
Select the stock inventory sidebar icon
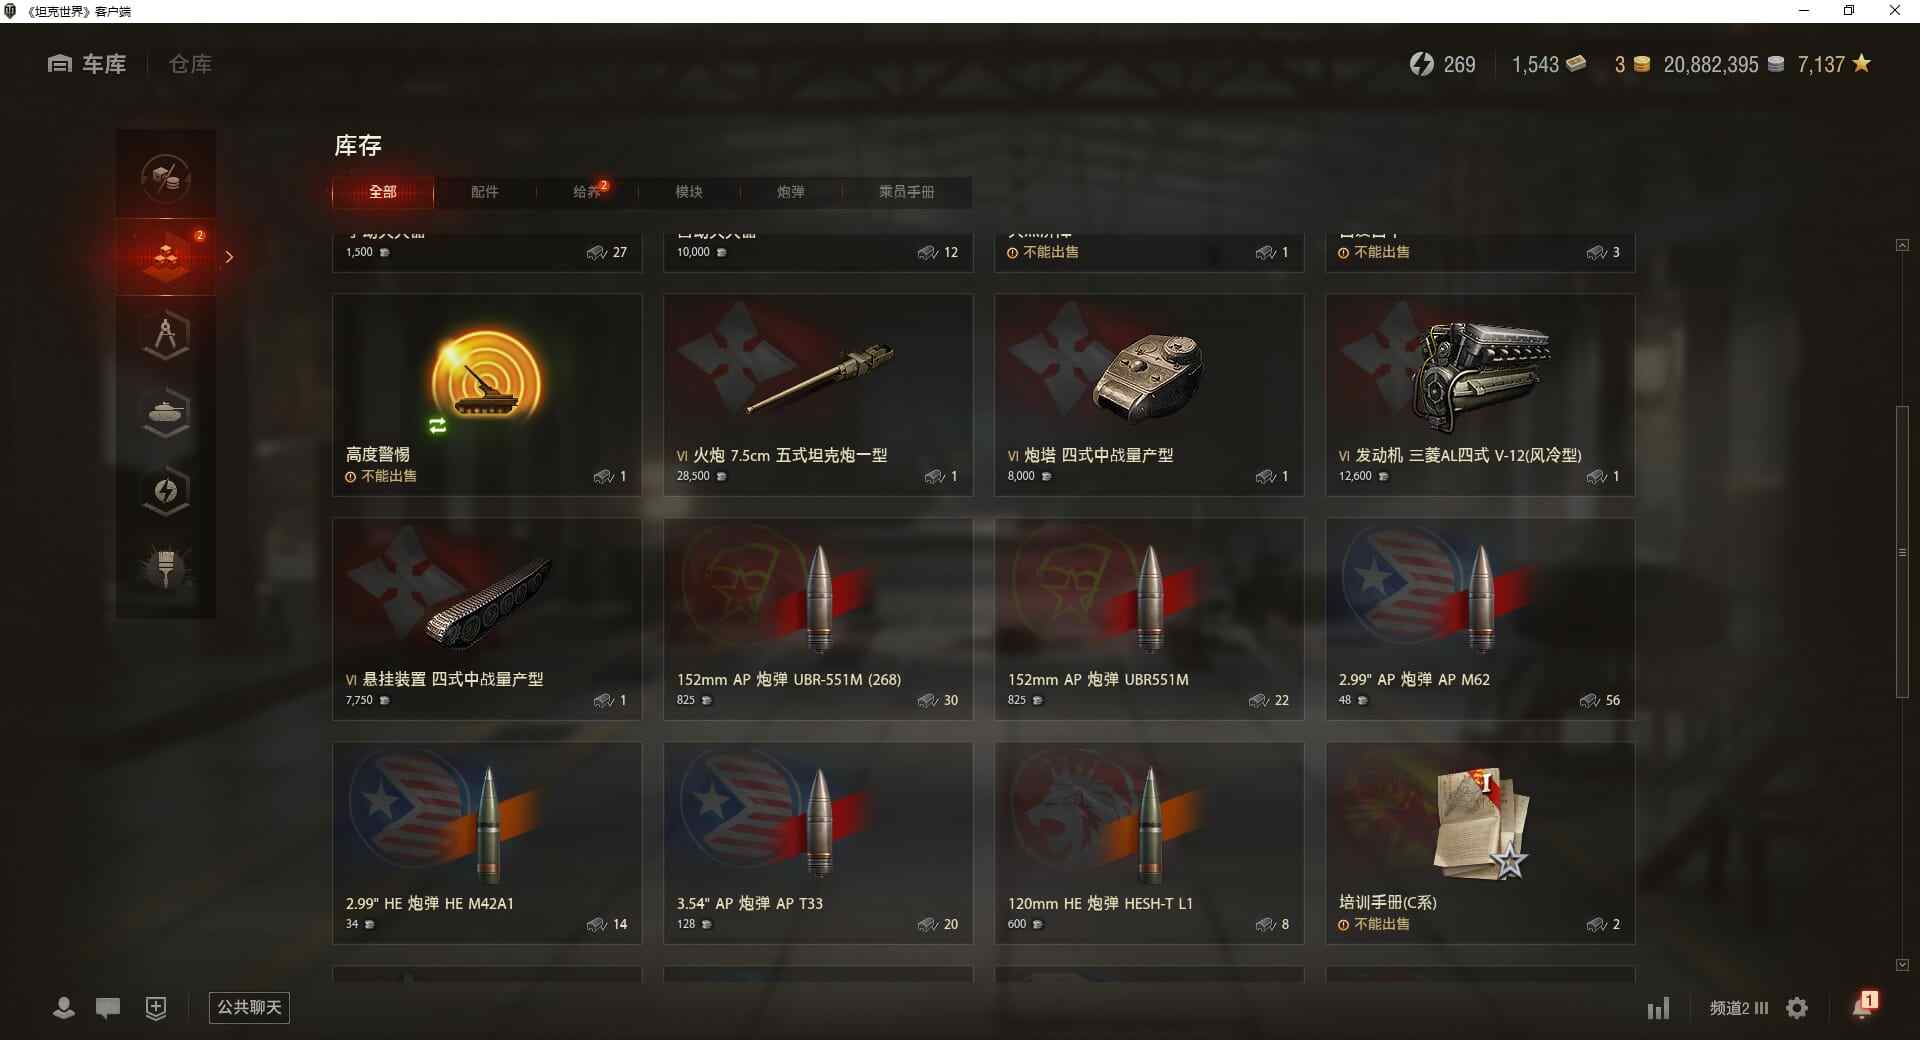click(x=166, y=256)
